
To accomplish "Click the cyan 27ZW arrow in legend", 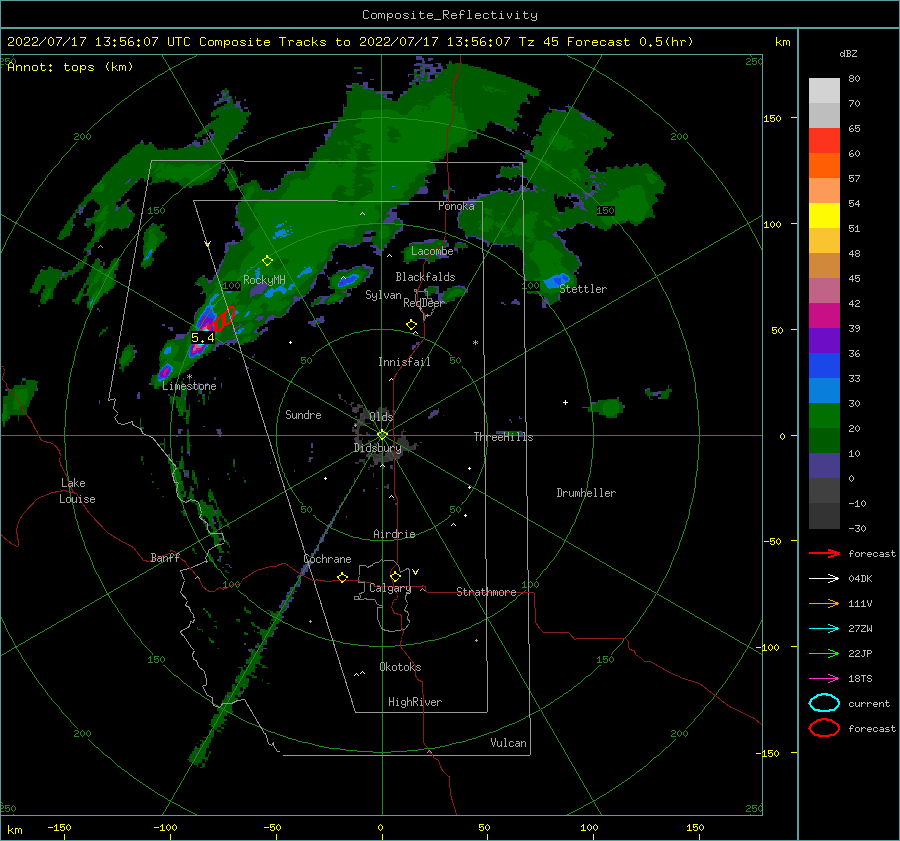I will coord(824,629).
